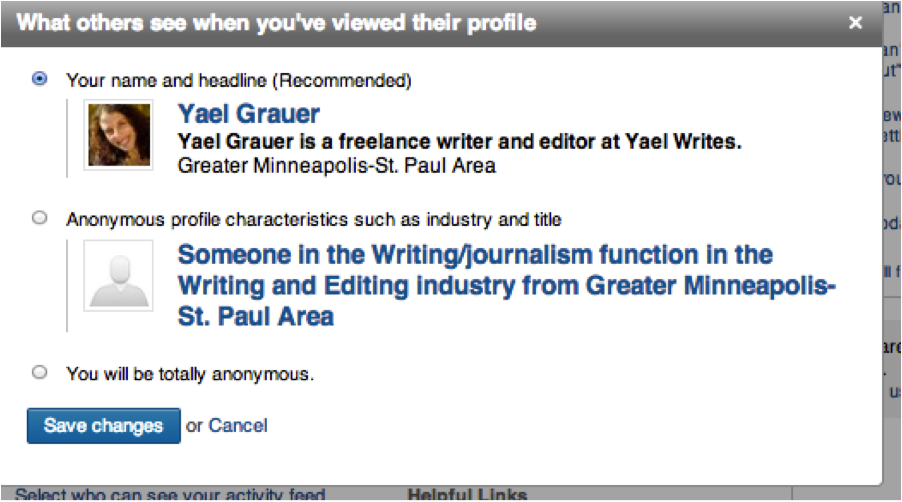The width and height of the screenshot is (902, 502).
Task: Open the Yael Grauer name link
Action: [x=248, y=113]
